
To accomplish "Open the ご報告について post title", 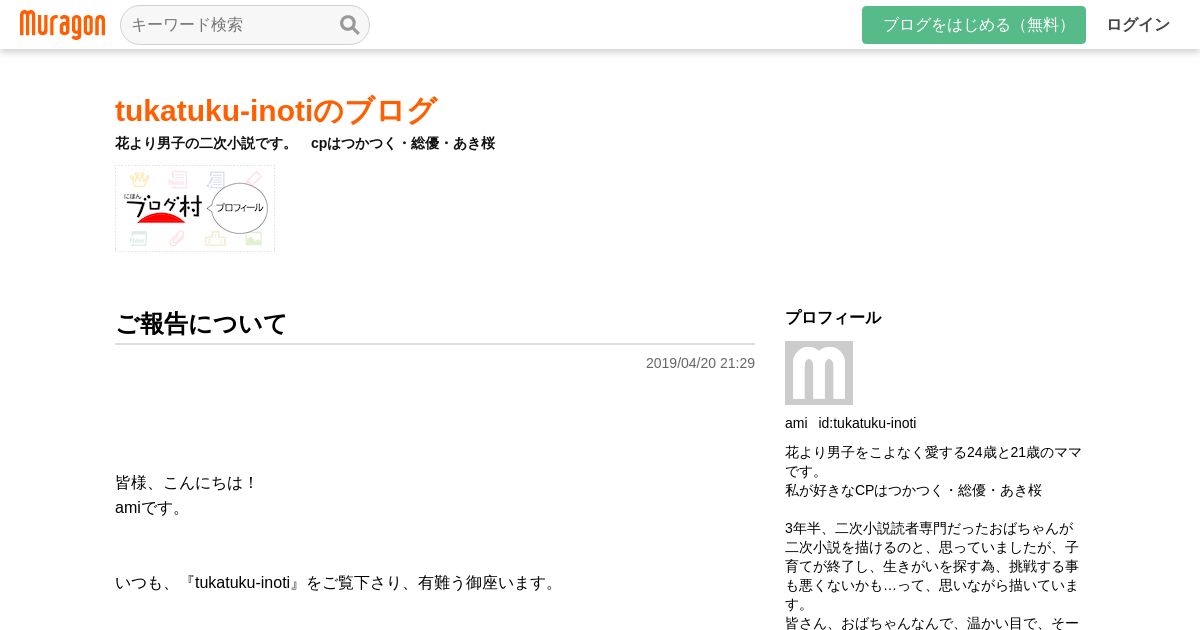I will pyautogui.click(x=201, y=324).
